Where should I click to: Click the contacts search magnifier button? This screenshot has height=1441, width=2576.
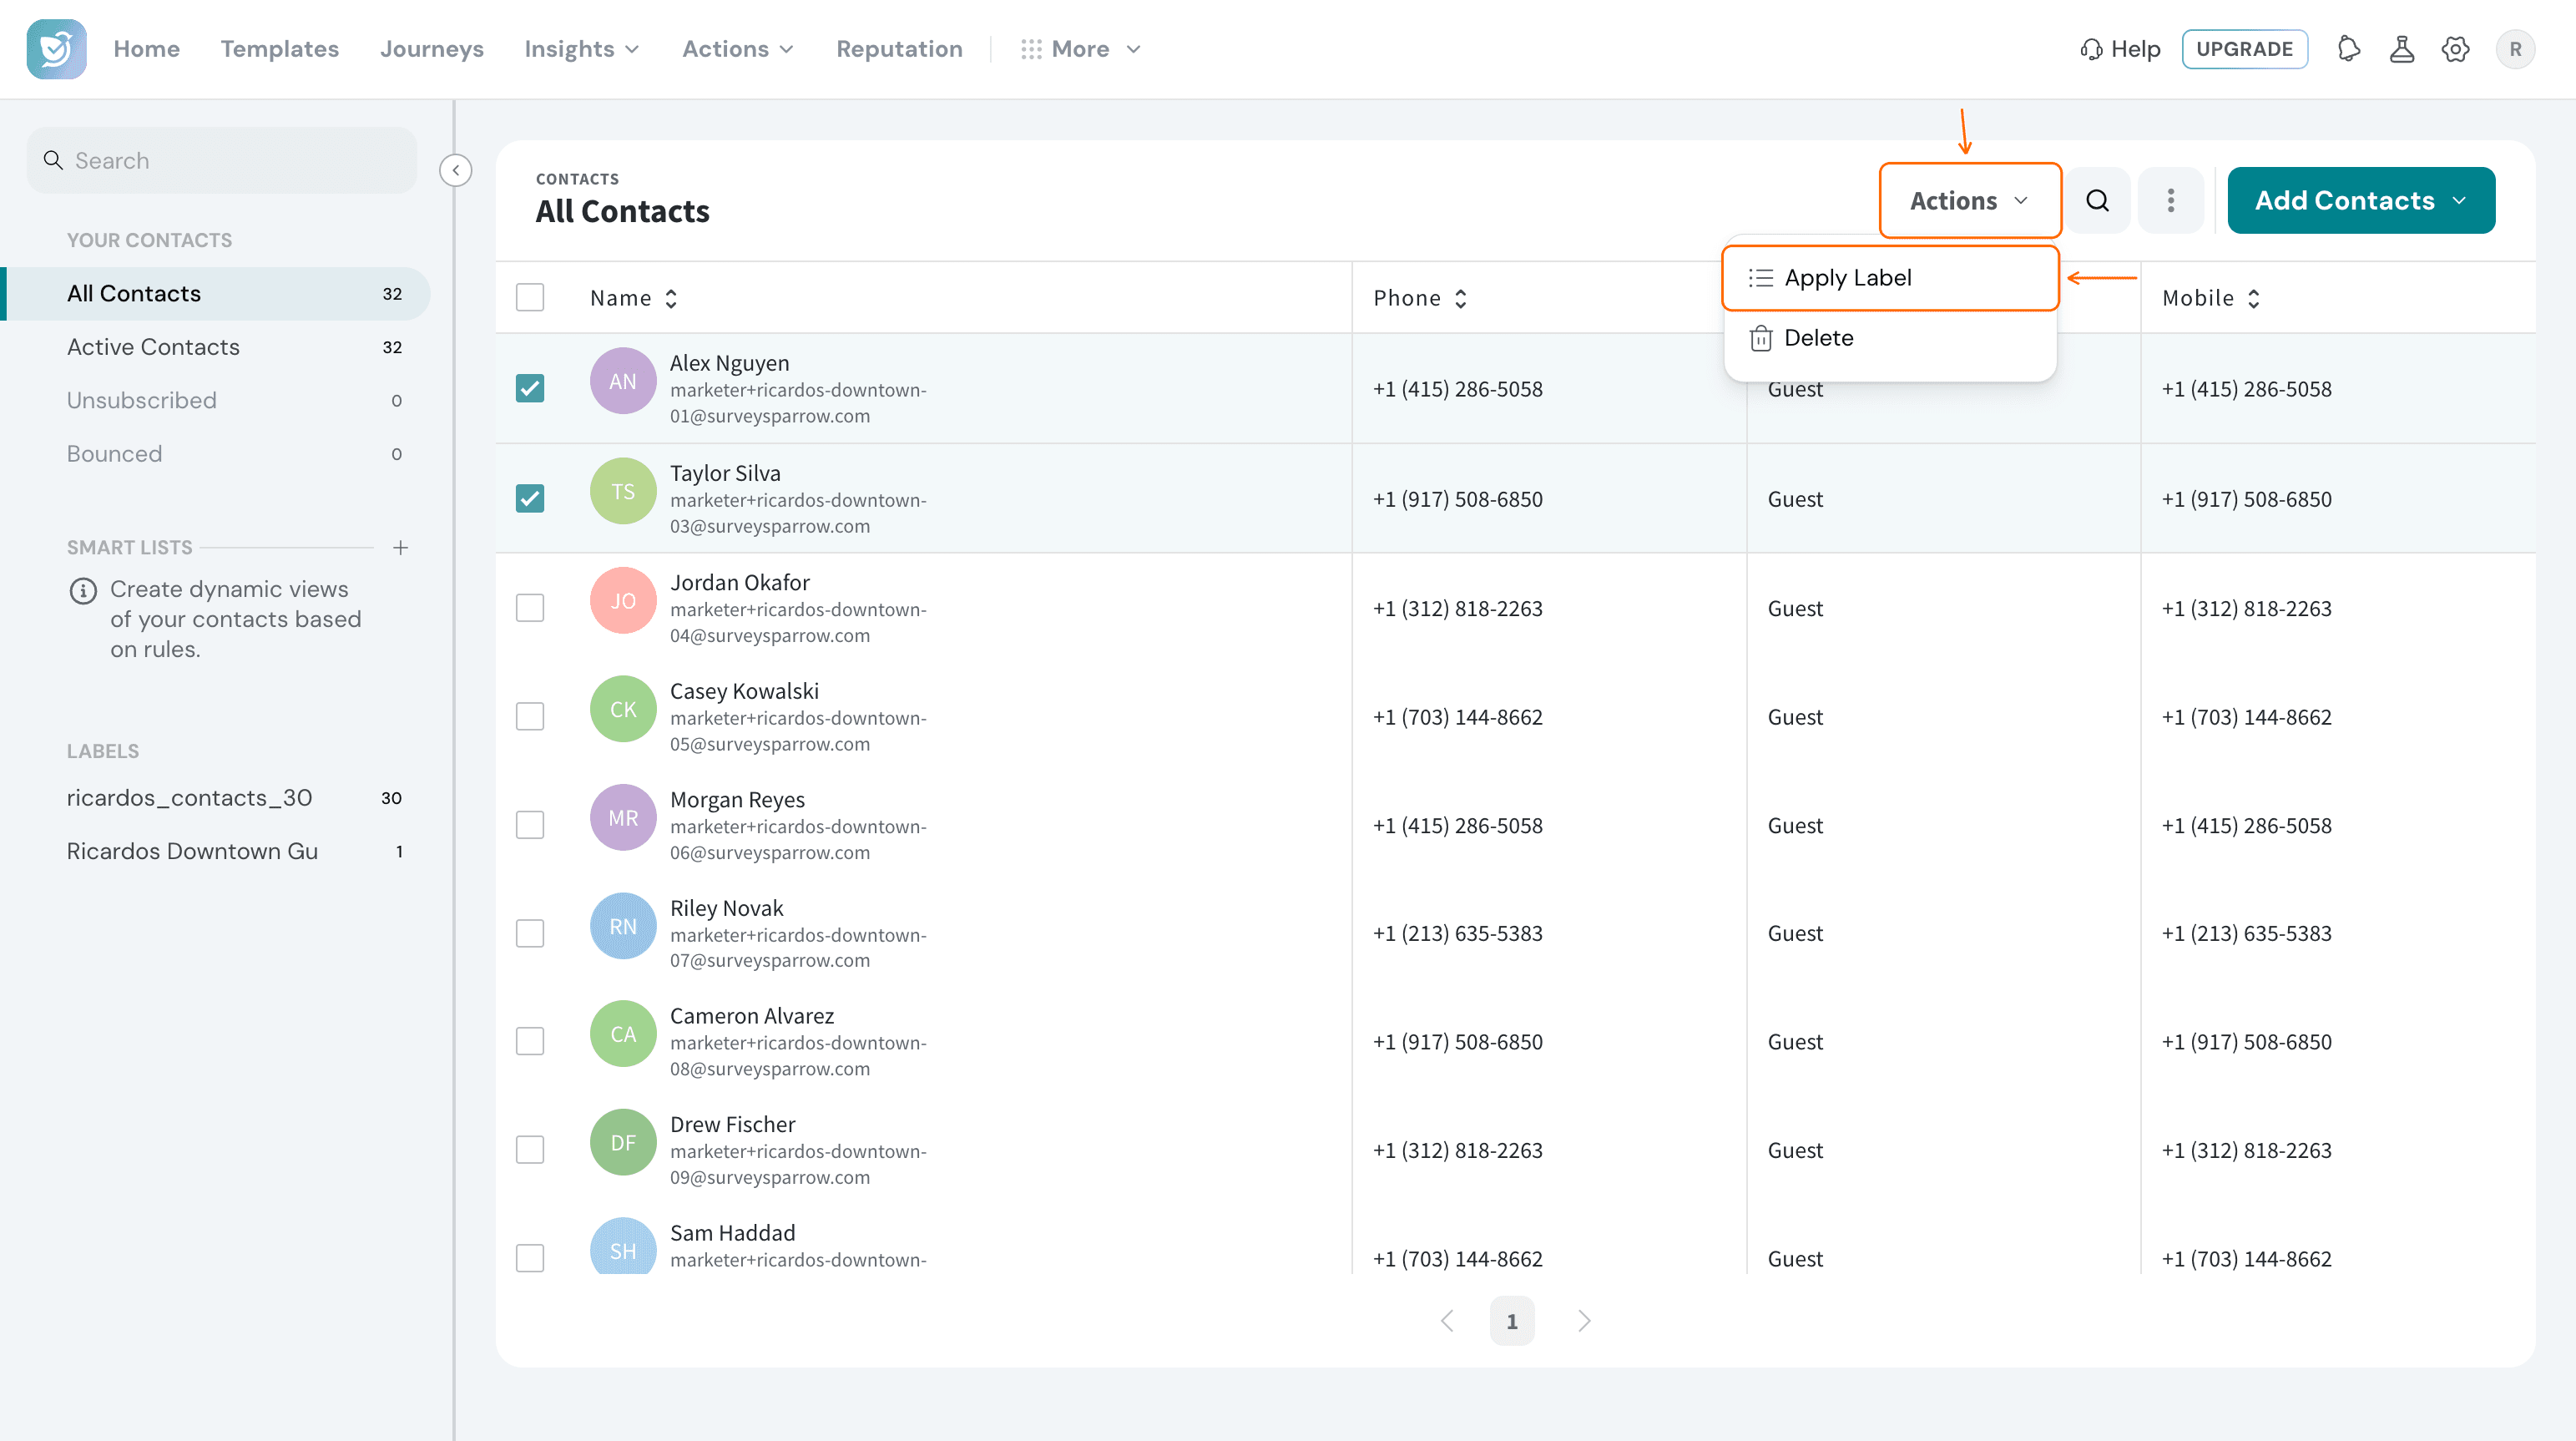[2098, 201]
